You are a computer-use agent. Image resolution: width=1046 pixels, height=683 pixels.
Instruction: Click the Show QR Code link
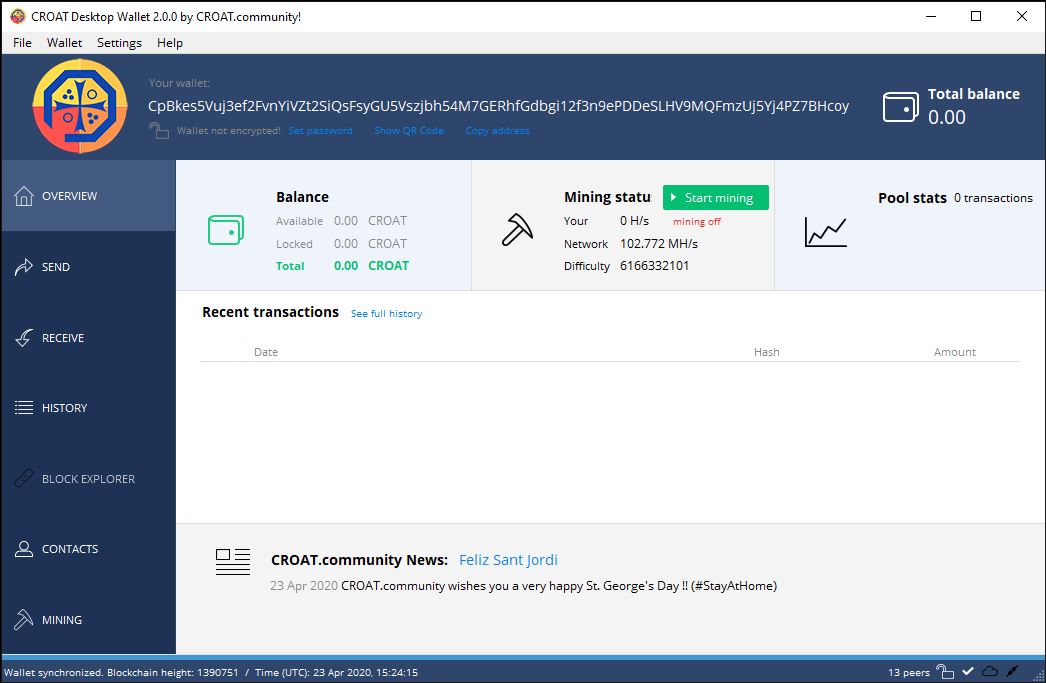pos(409,131)
